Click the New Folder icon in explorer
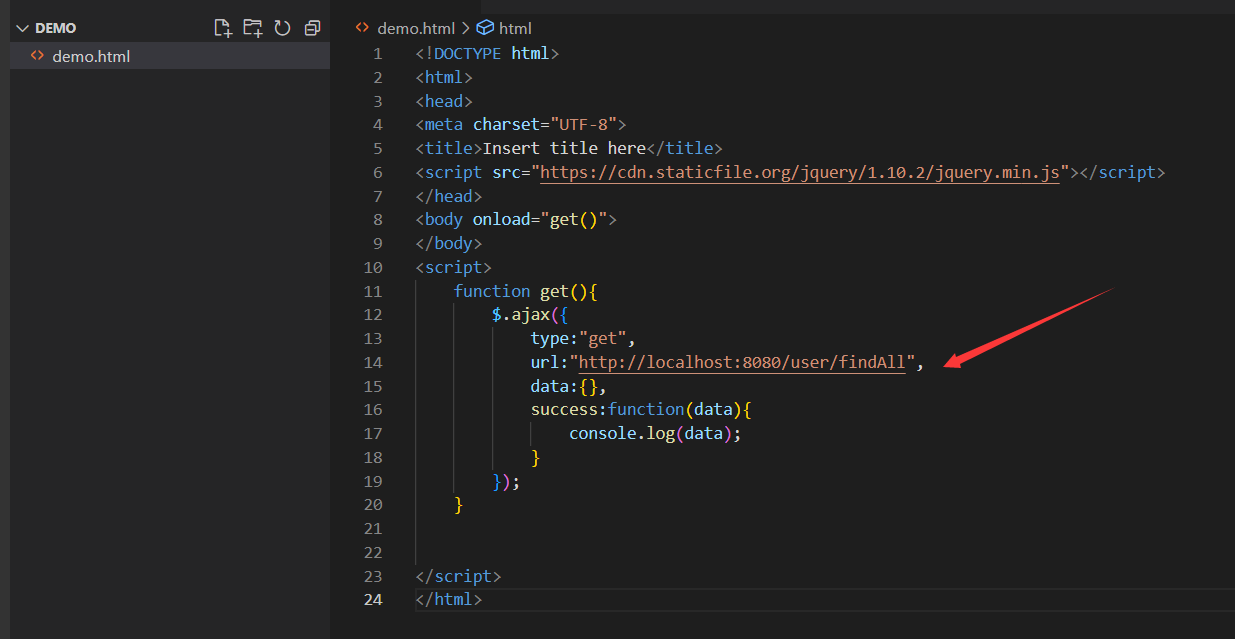1235x639 pixels. 252,28
